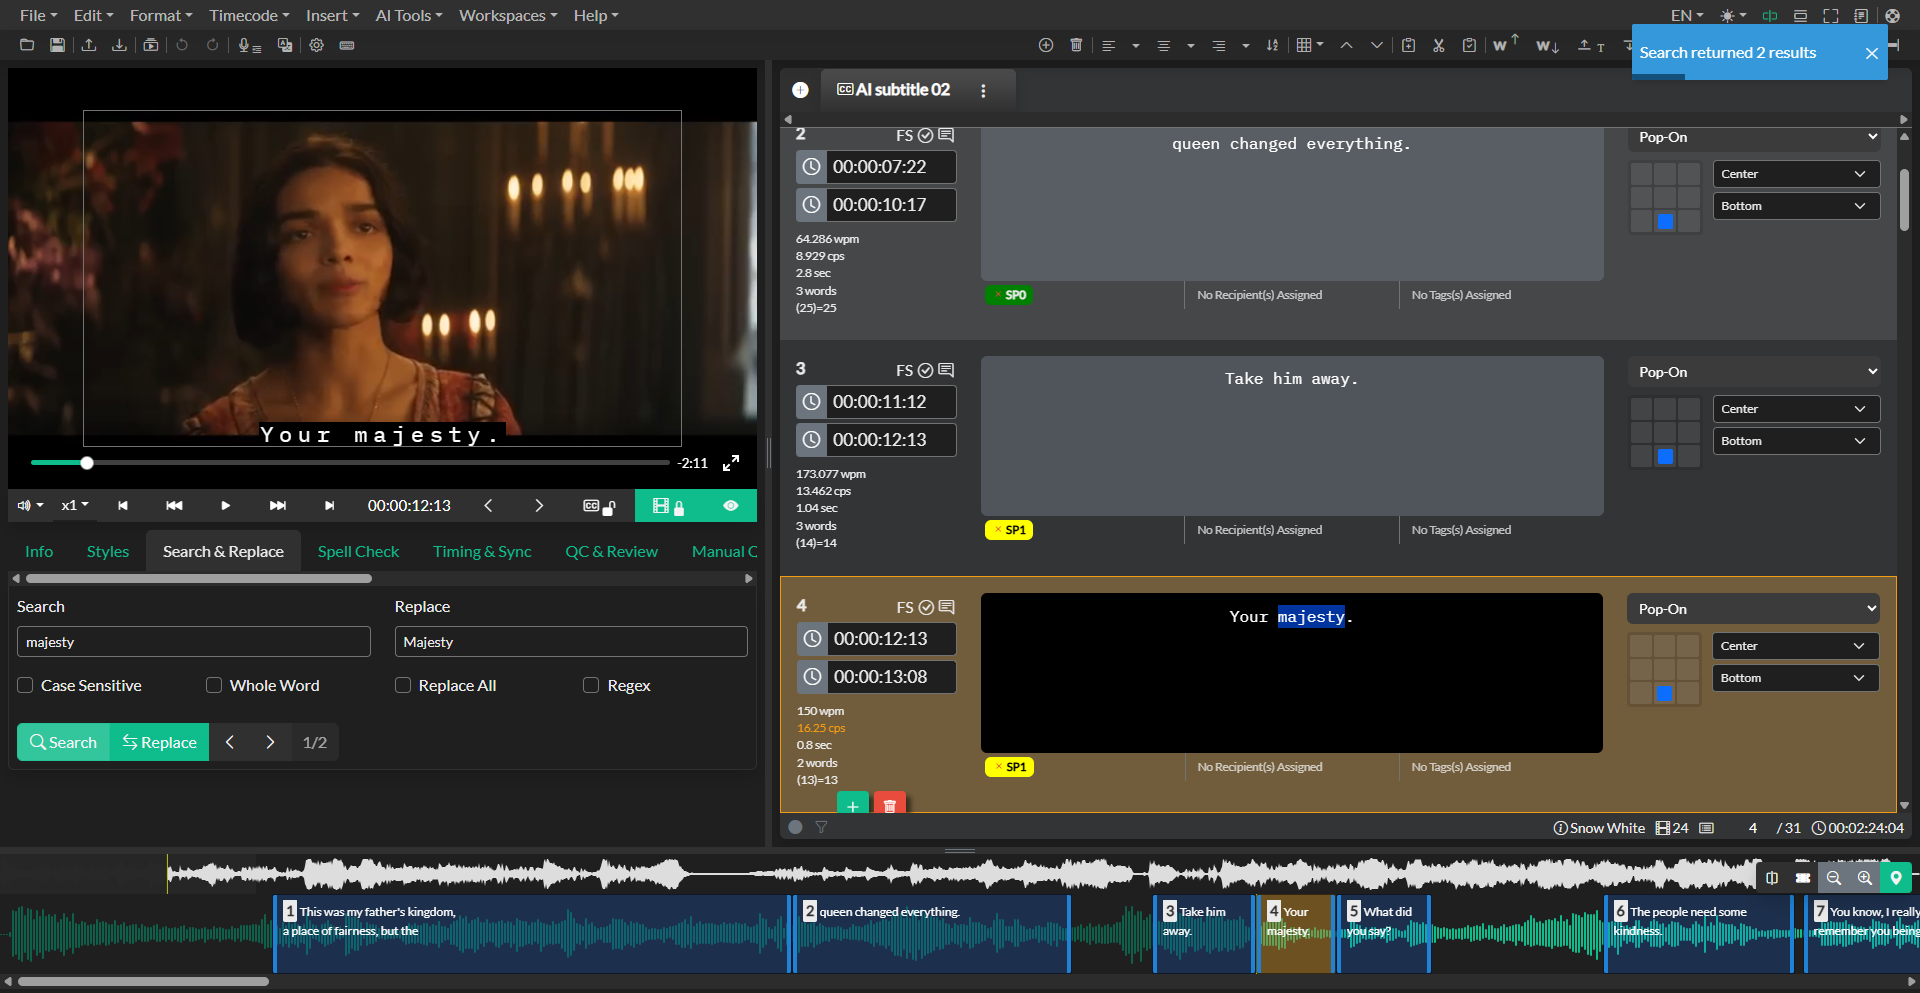This screenshot has height=993, width=1920.
Task: Click the cut scissors icon
Action: click(x=1438, y=45)
